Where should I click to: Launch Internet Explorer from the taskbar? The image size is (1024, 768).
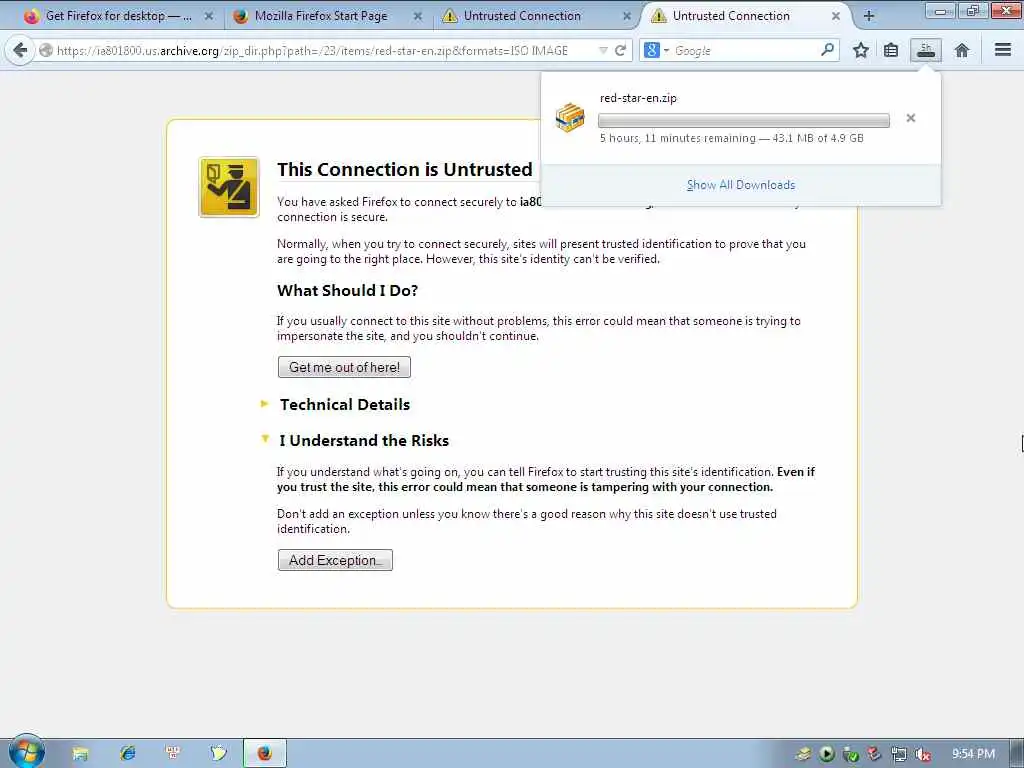[127, 754]
